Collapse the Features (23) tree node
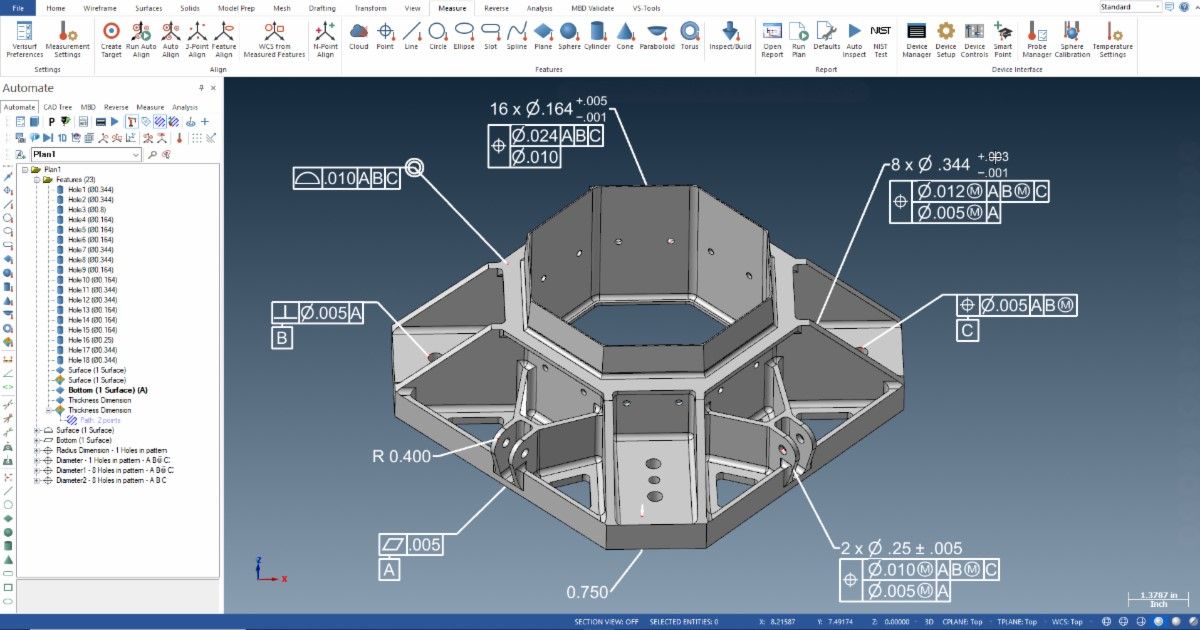 tap(37, 180)
